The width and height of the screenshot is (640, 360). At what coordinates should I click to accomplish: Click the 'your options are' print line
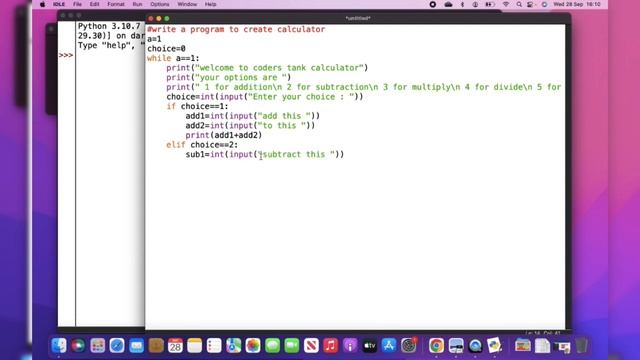229,78
